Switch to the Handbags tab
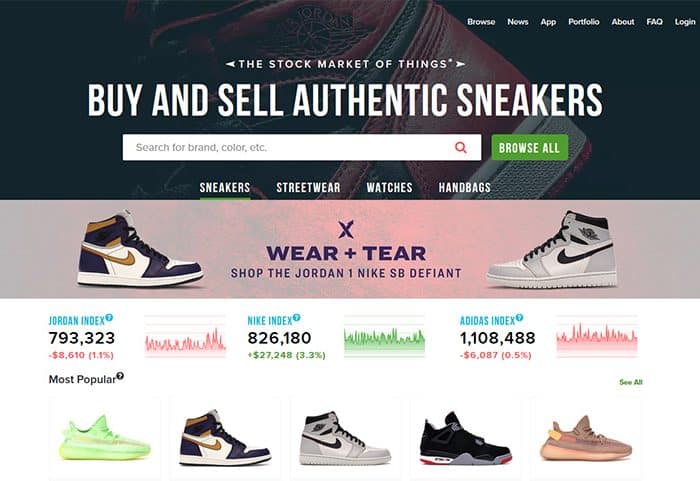This screenshot has height=481, width=700. point(464,188)
